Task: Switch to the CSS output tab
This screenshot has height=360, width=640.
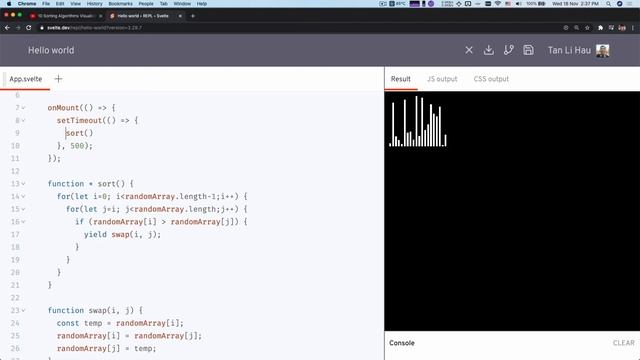Action: 491,79
